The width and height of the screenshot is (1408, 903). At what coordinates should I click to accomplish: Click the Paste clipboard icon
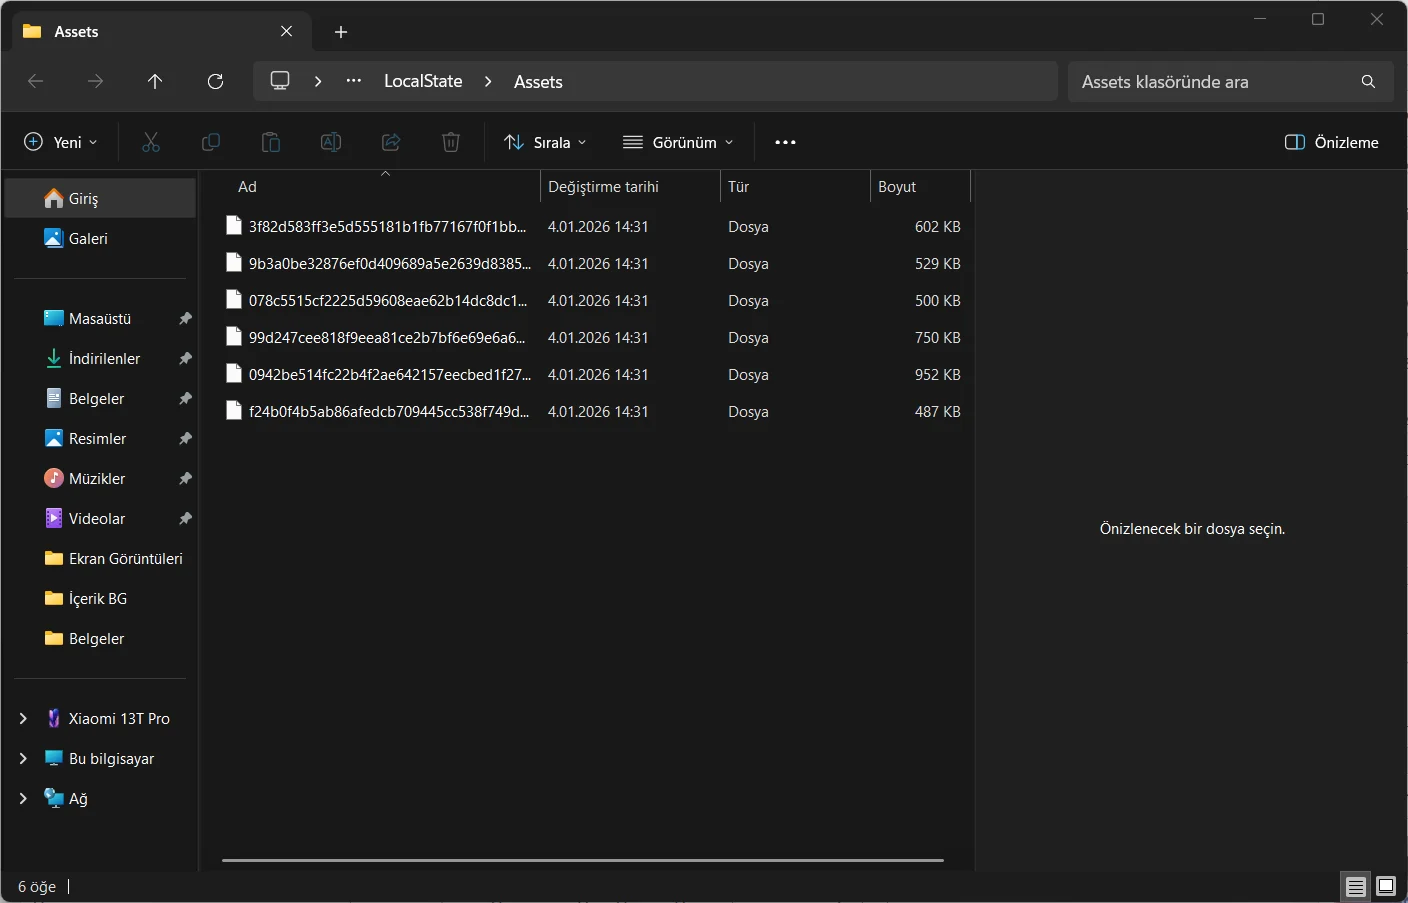(x=271, y=142)
